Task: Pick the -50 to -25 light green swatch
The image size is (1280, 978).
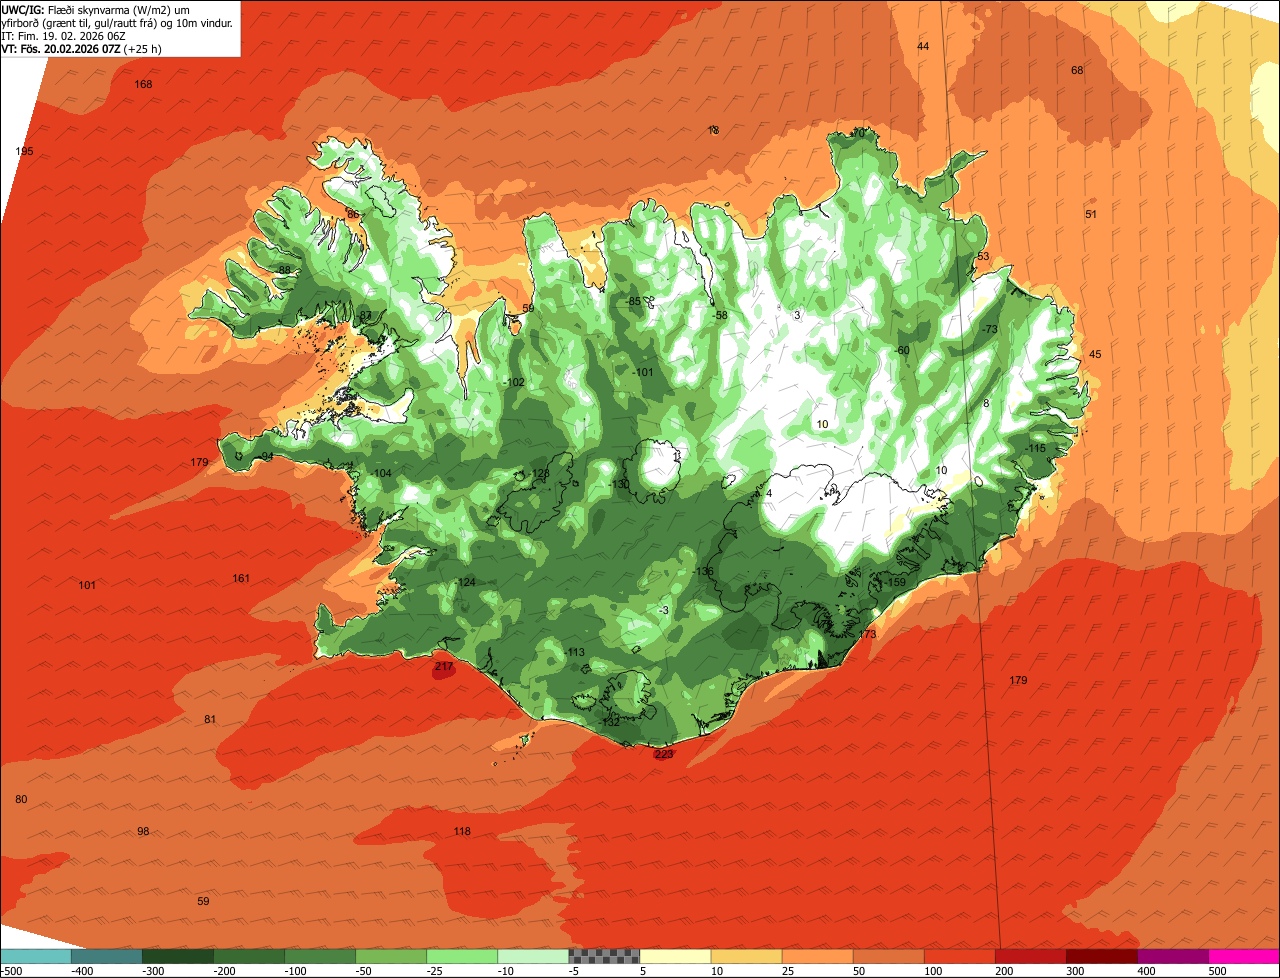Action: click(391, 956)
